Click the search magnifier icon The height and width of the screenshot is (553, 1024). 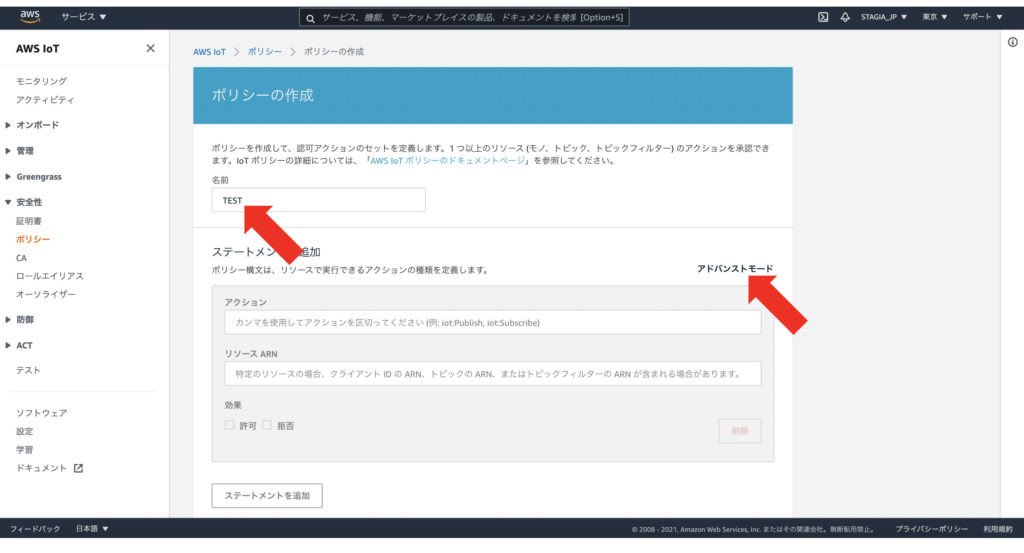311,18
